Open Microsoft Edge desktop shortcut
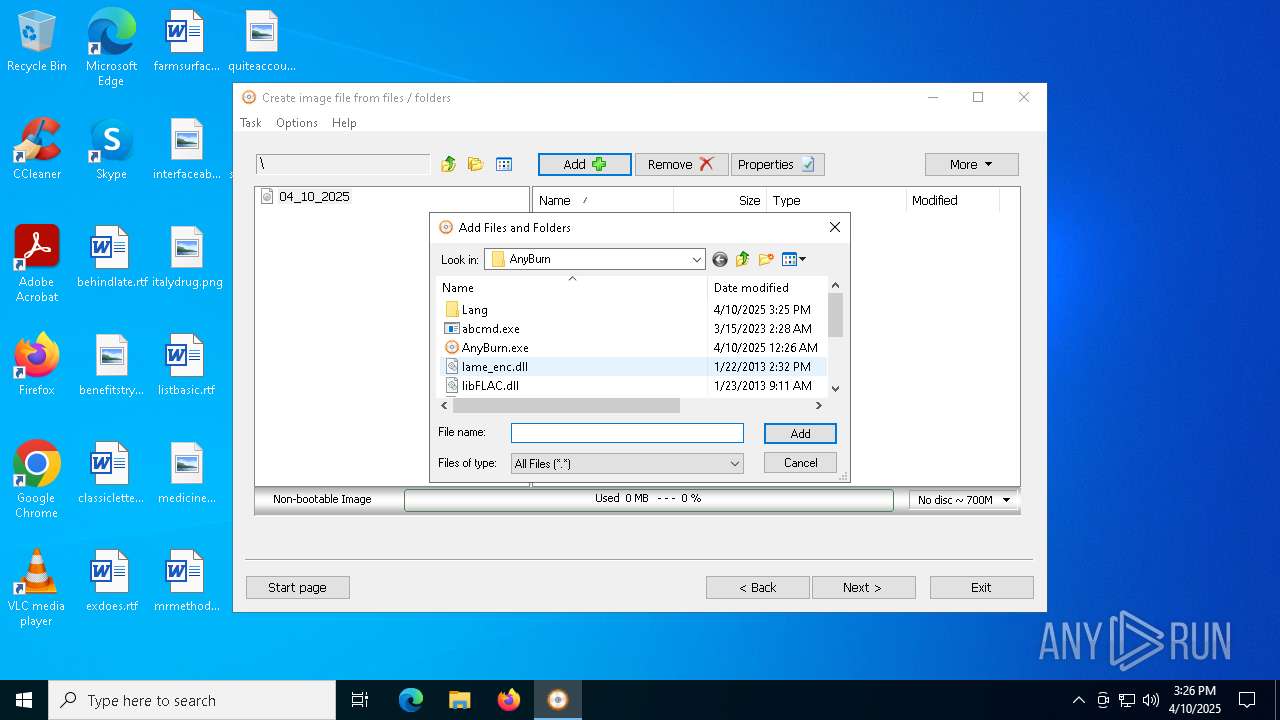 click(111, 48)
